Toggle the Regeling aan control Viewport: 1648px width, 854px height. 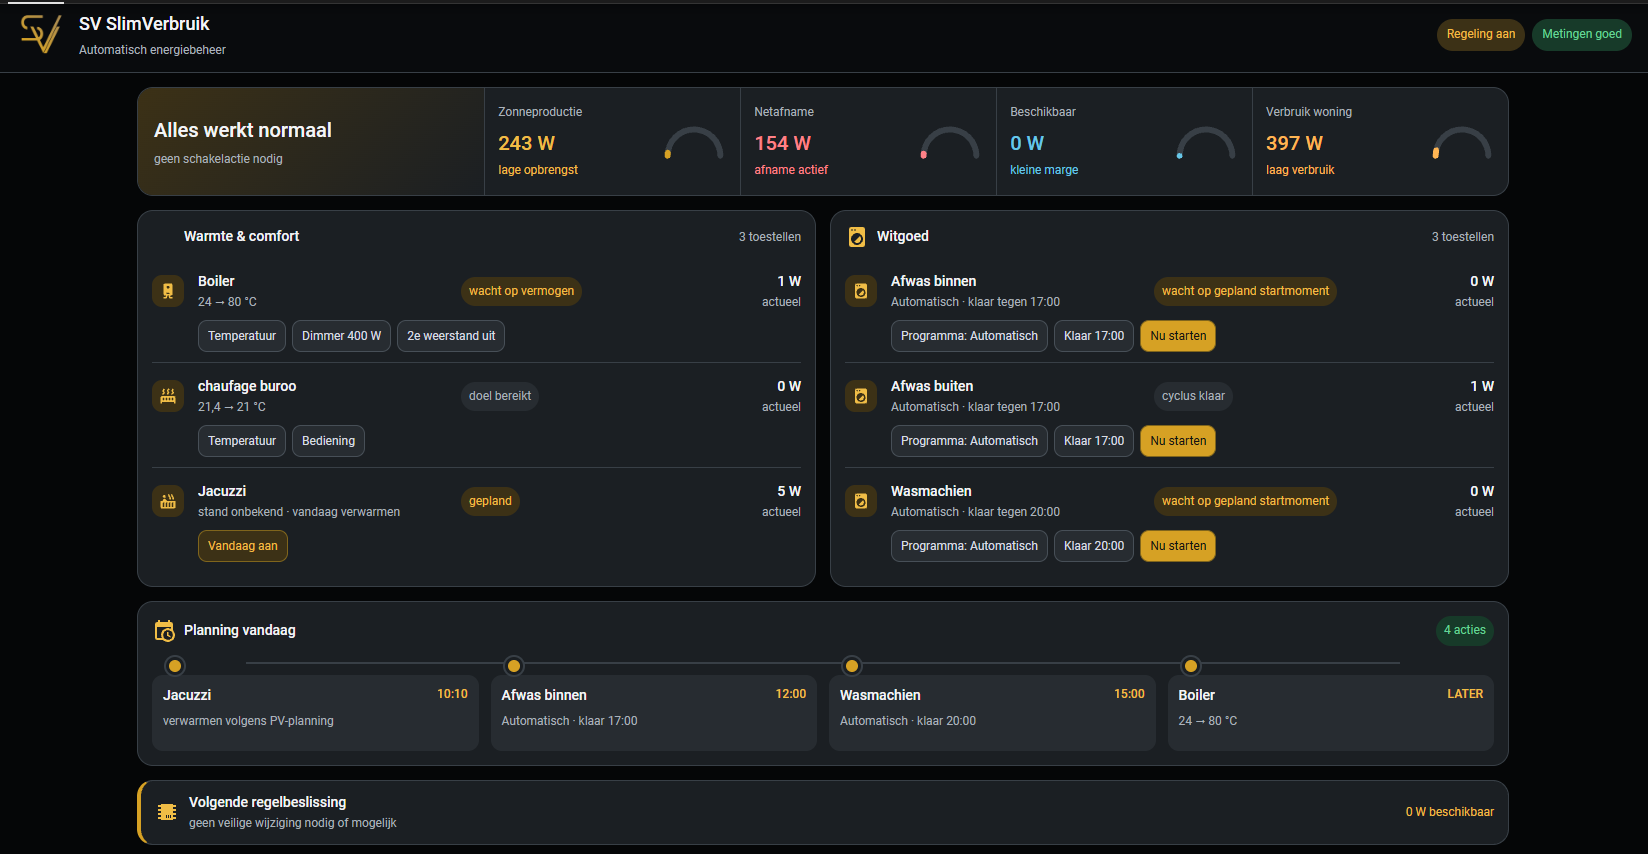tap(1481, 35)
